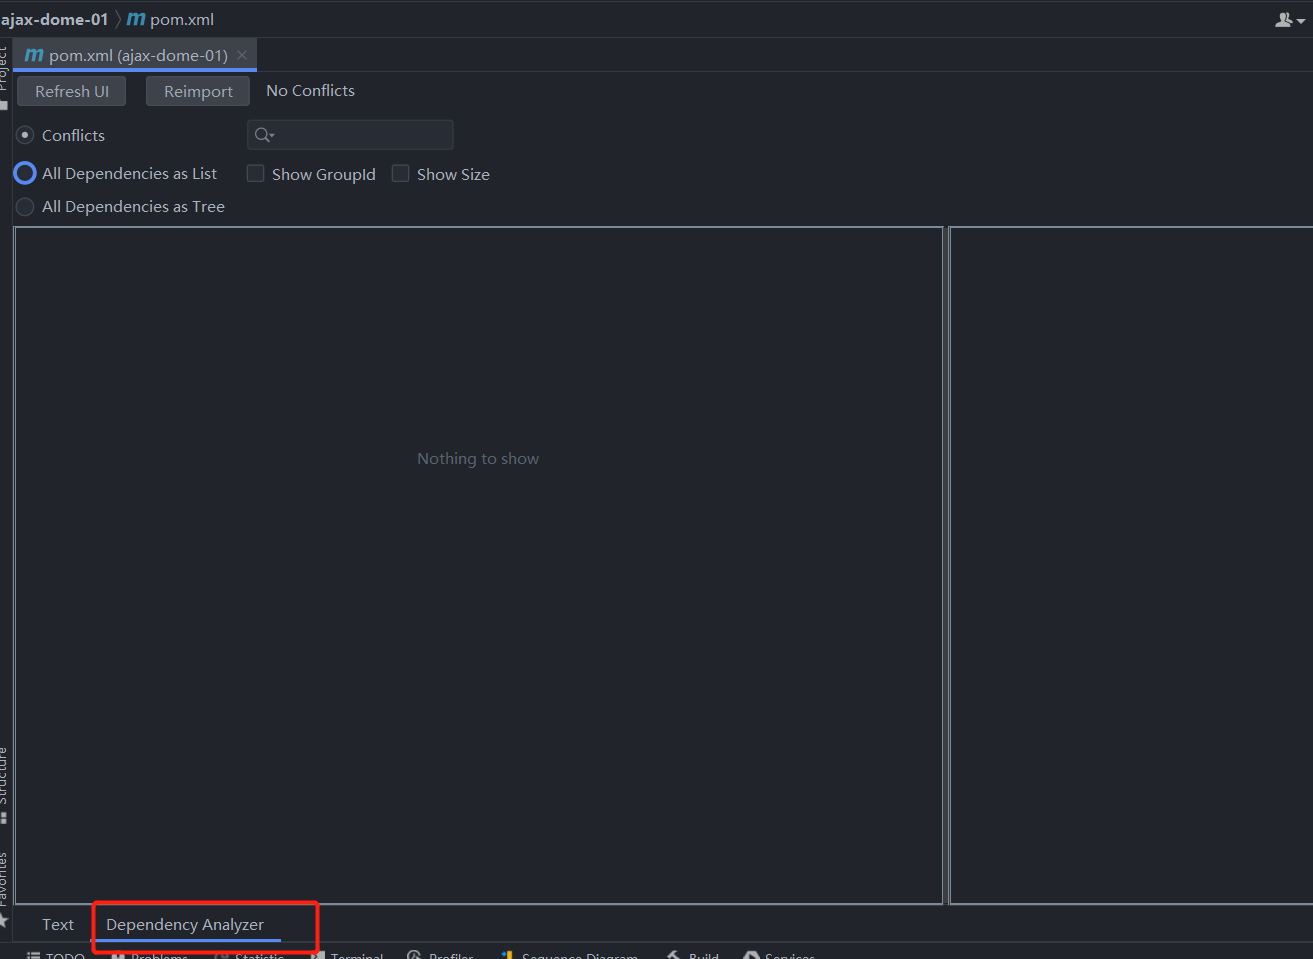1313x959 pixels.
Task: Click the Favorites star icon in the left sidebar
Action: pos(4,919)
